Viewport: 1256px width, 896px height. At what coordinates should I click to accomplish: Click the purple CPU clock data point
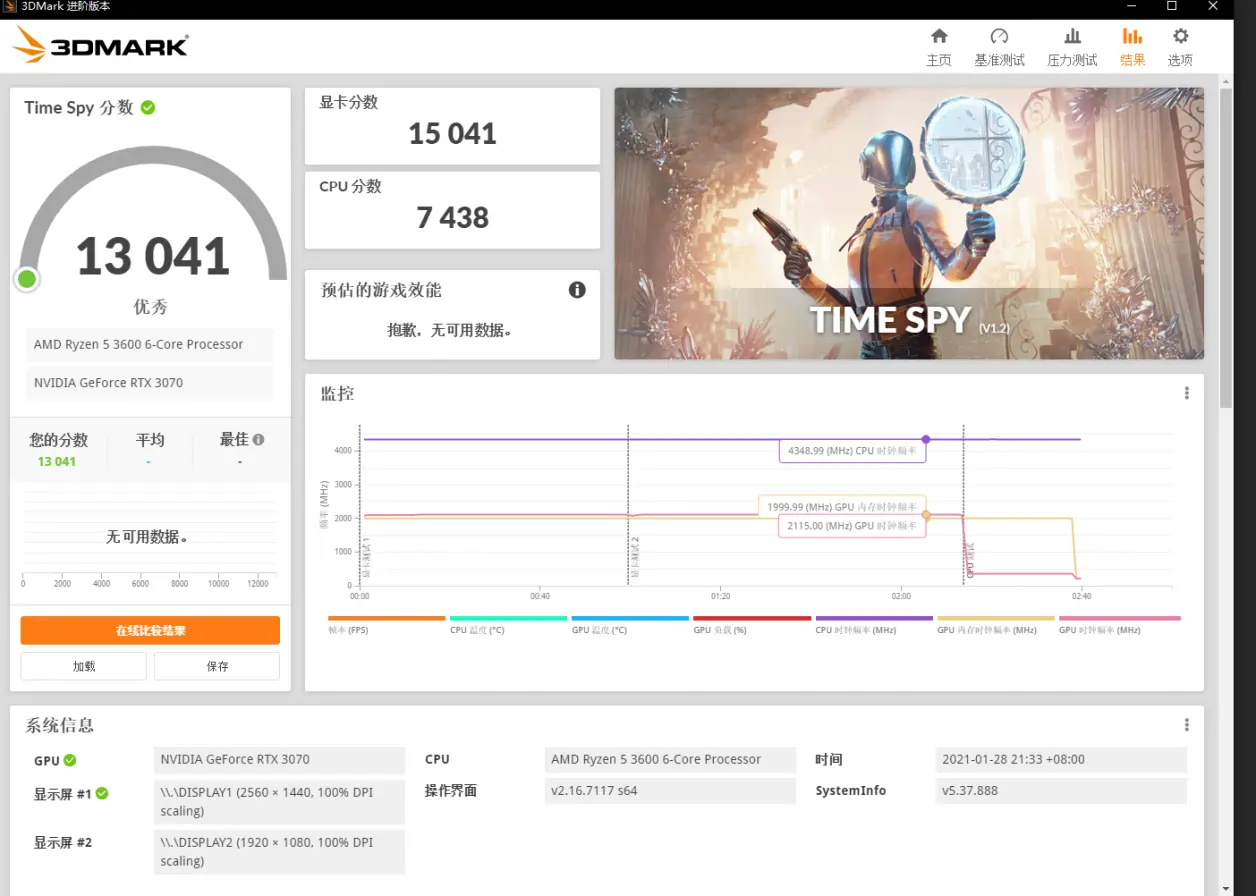coord(926,439)
